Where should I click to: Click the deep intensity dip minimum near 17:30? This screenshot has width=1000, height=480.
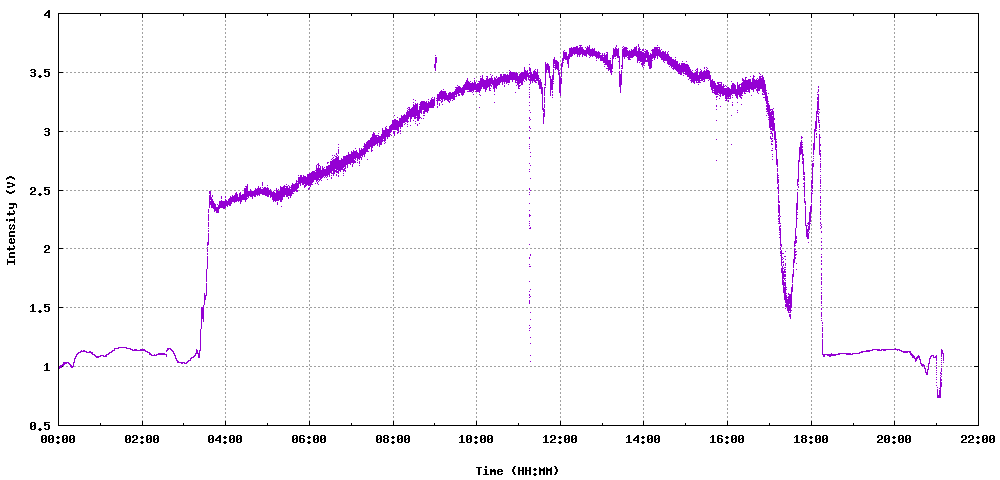pos(789,311)
